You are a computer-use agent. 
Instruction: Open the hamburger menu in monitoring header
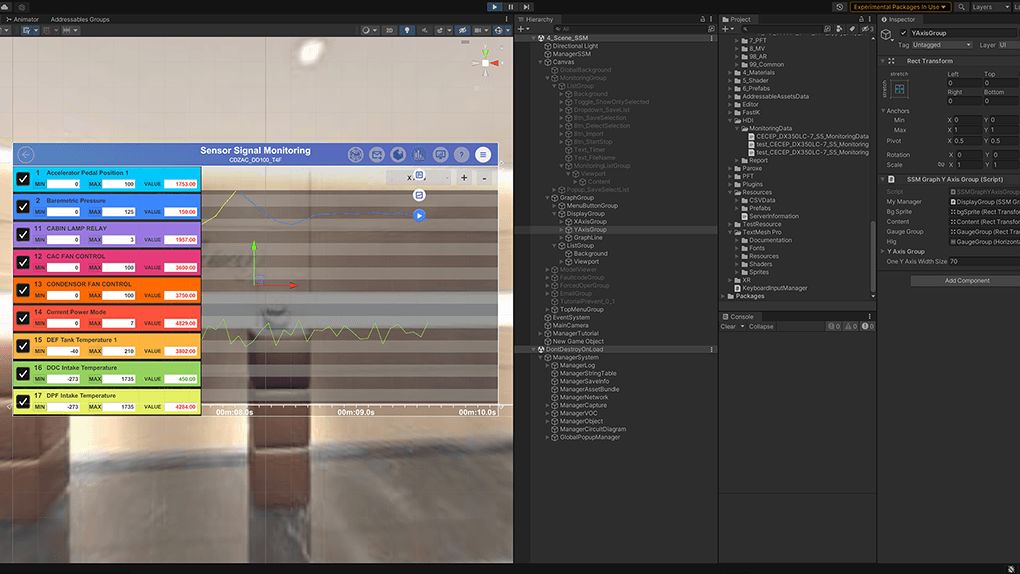(x=483, y=155)
